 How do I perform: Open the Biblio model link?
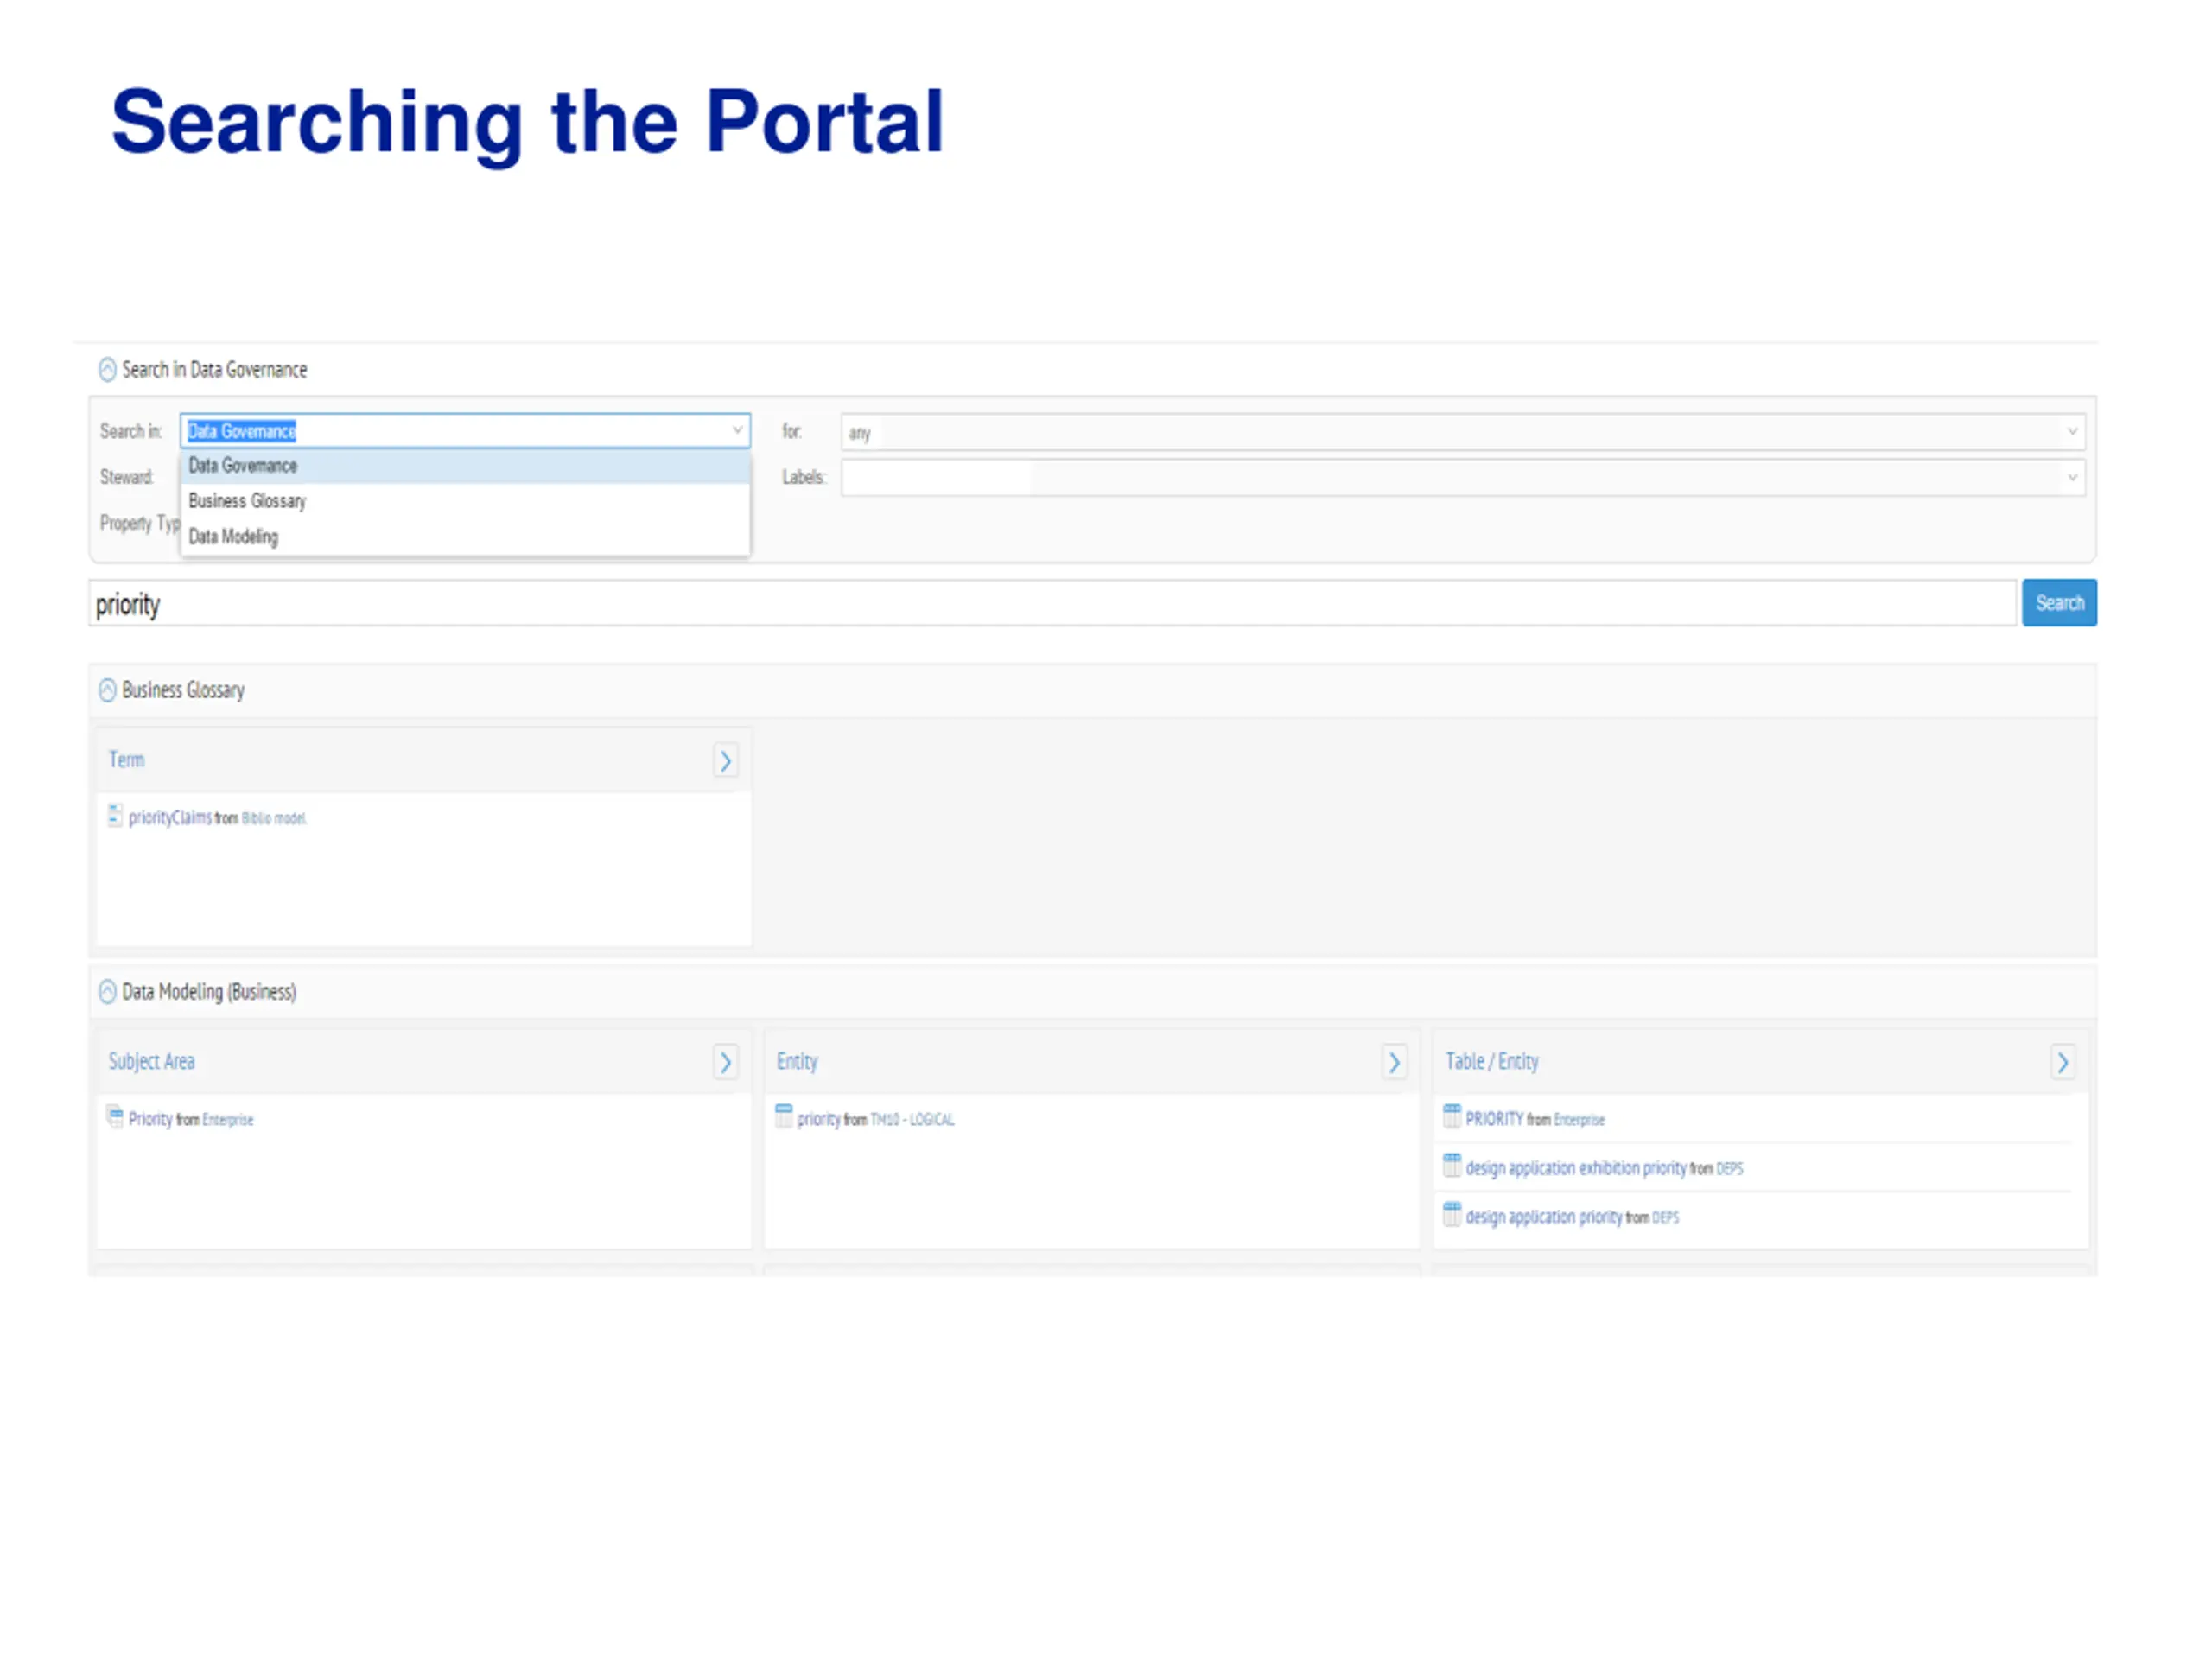point(274,818)
